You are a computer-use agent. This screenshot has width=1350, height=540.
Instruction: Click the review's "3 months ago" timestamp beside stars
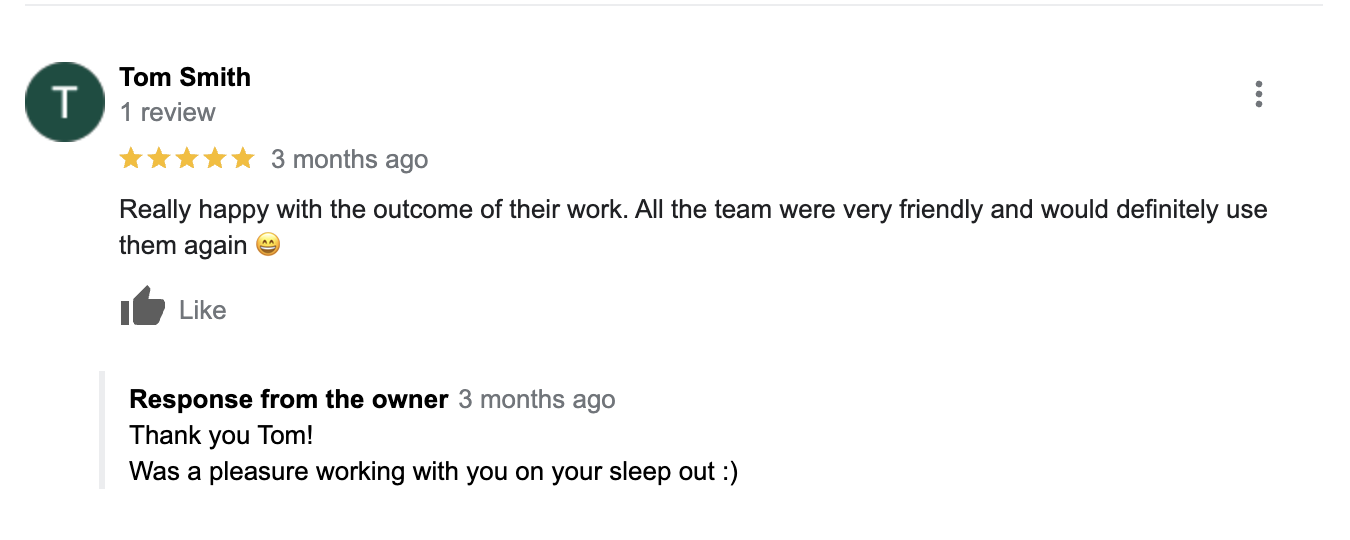(349, 159)
